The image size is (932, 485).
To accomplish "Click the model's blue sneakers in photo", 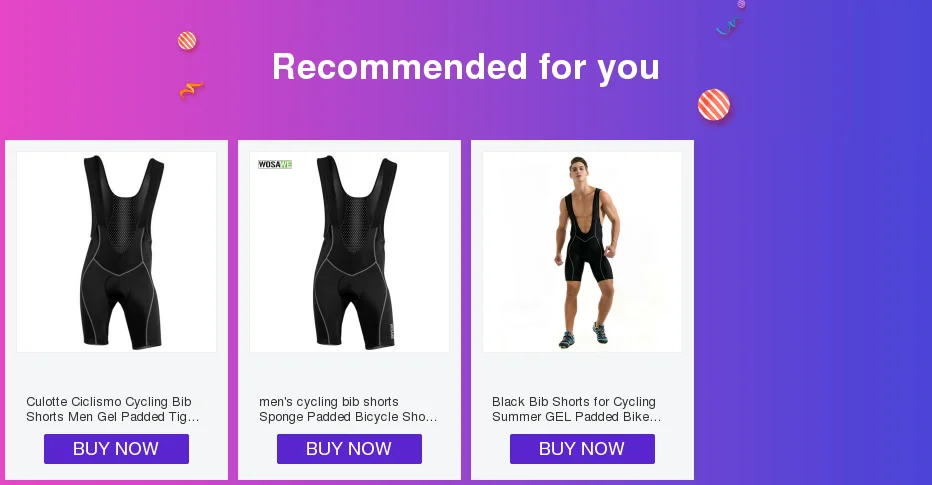I will 583,336.
